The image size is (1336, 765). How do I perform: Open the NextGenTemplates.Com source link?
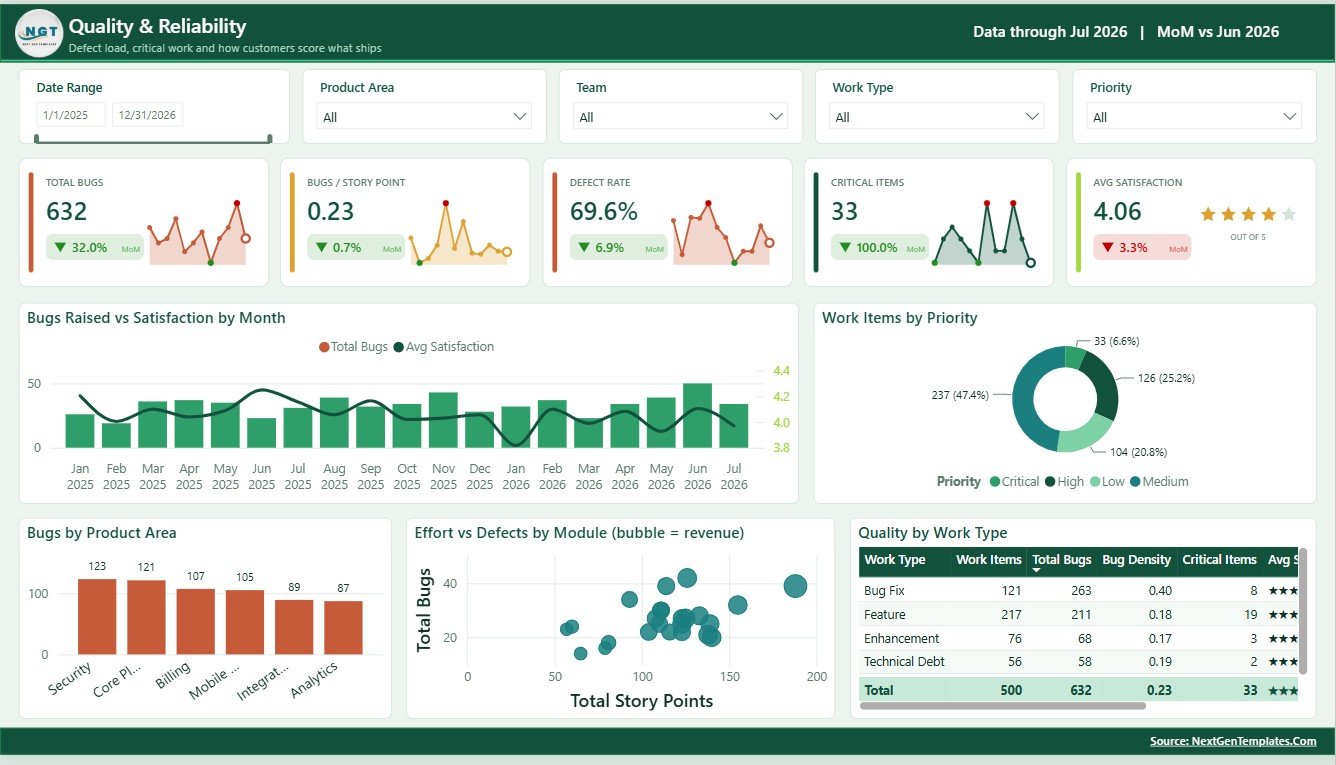[1233, 741]
